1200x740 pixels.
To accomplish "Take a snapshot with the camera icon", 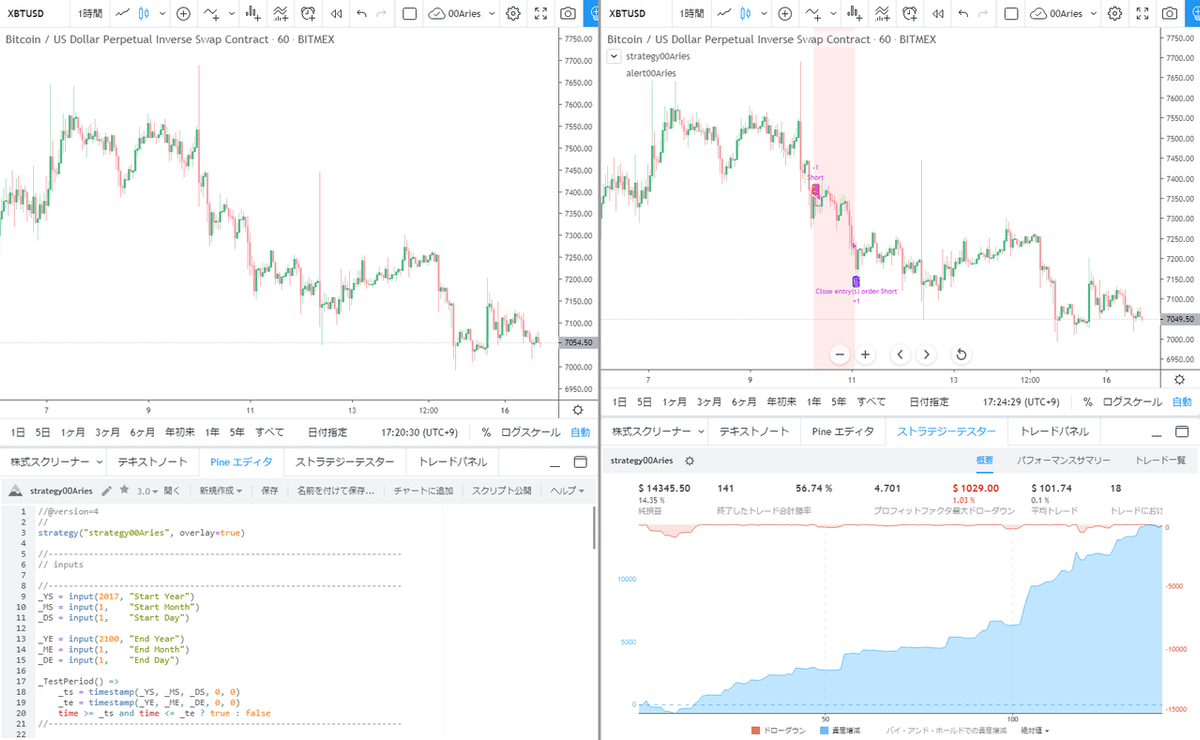I will (567, 13).
